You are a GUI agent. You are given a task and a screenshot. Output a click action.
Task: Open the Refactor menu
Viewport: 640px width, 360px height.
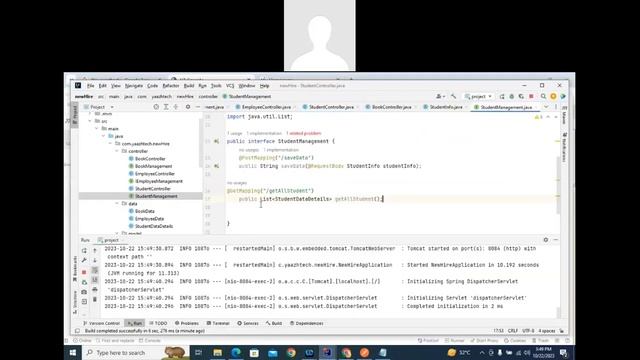[171, 86]
